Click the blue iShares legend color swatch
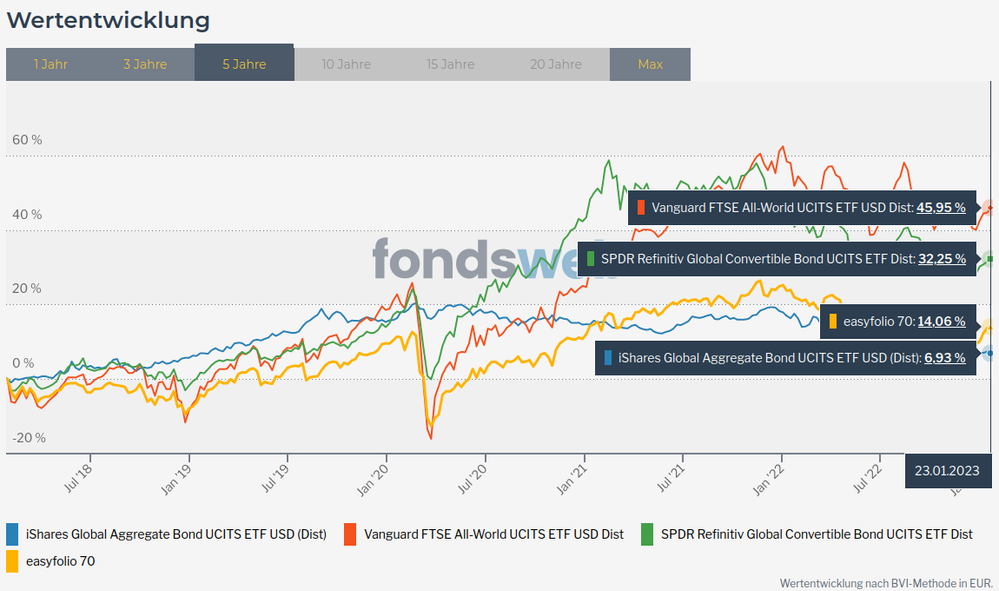Screen dimensions: 999x591 click(x=12, y=534)
